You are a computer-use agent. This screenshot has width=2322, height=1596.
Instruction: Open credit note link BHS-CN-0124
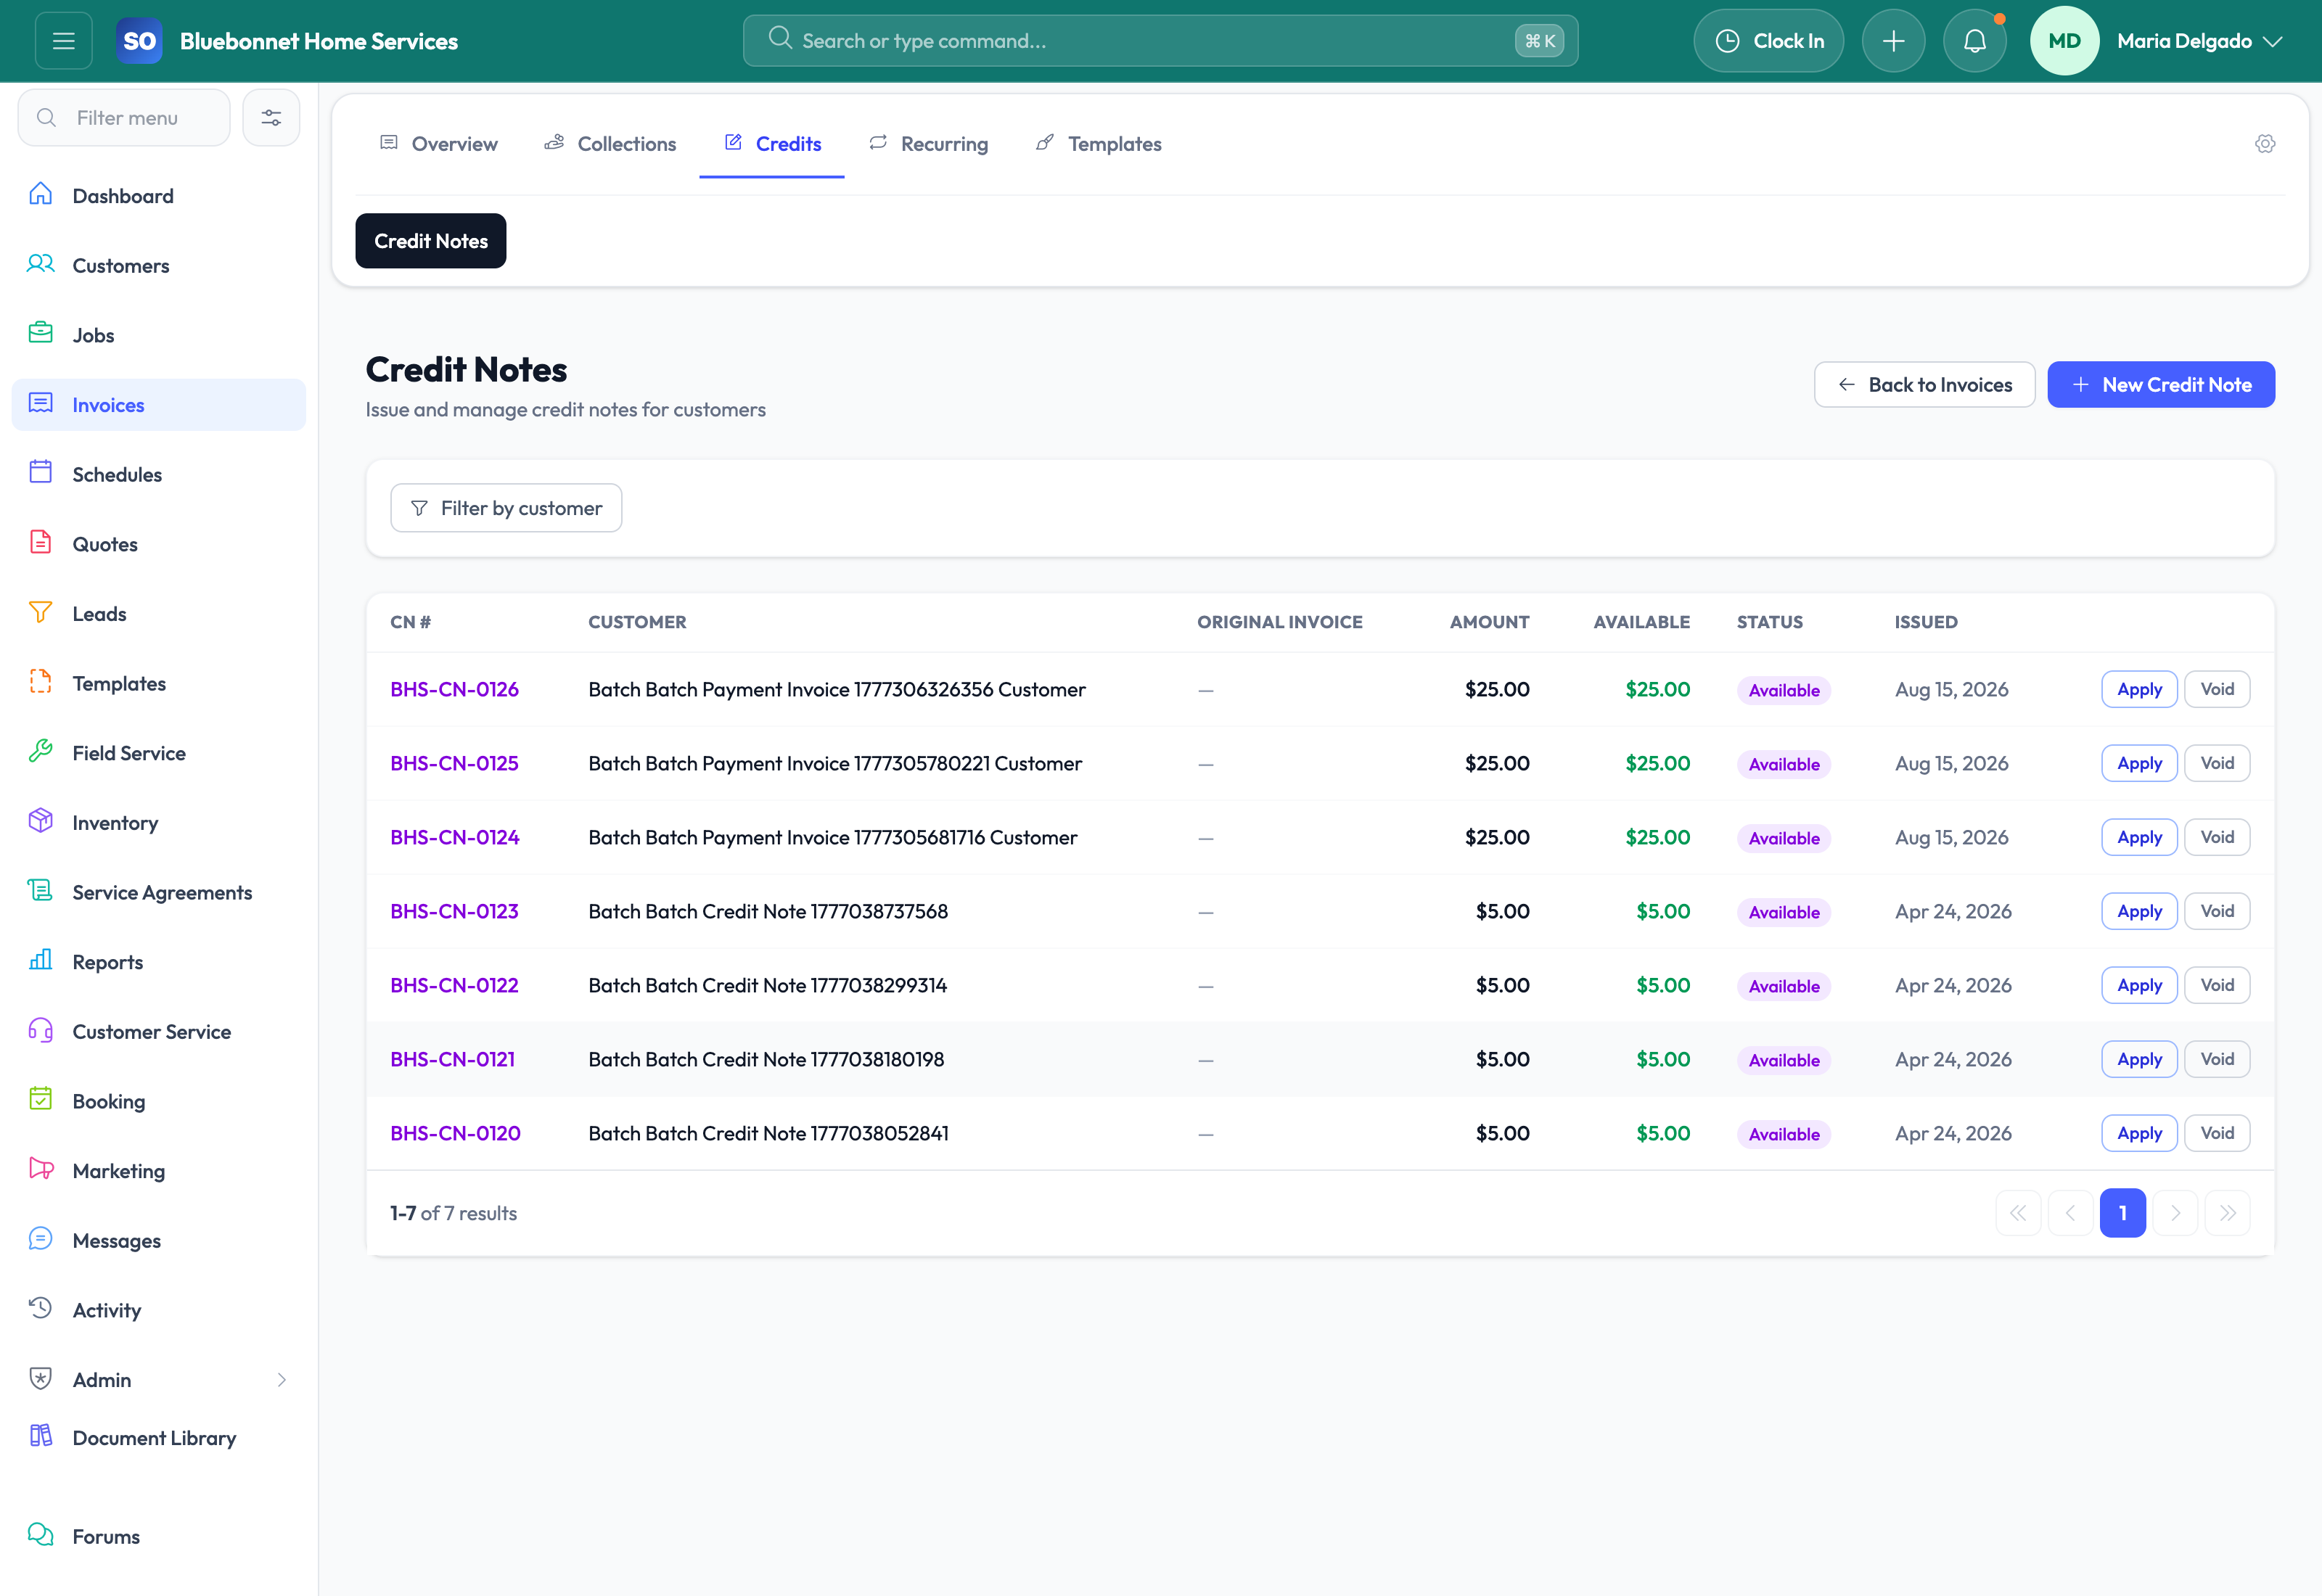click(x=454, y=838)
